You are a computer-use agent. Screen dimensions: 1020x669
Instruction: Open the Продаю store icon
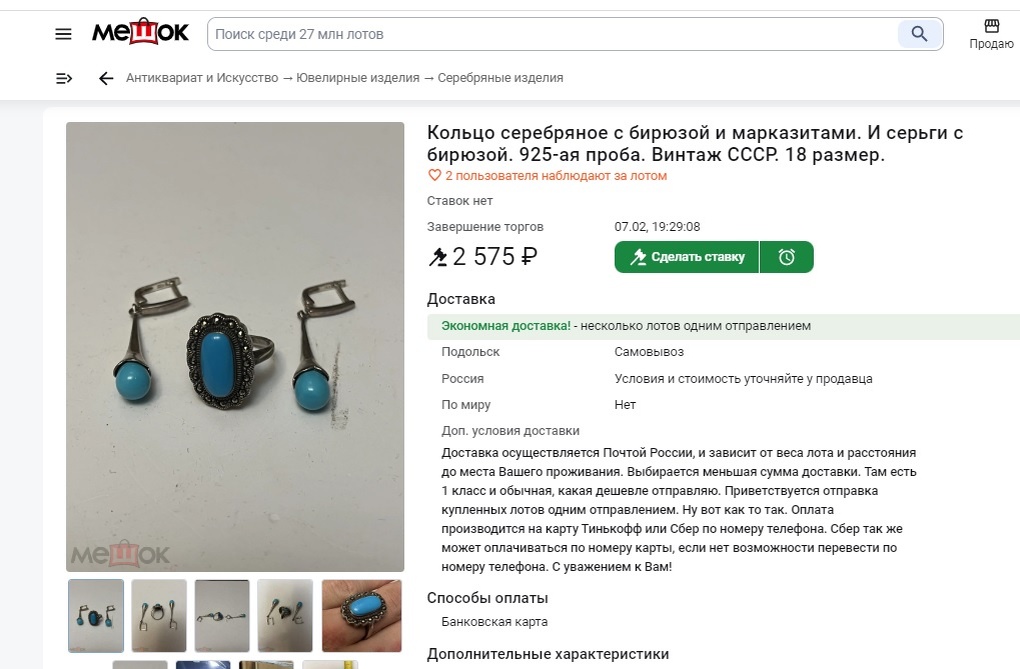(991, 34)
